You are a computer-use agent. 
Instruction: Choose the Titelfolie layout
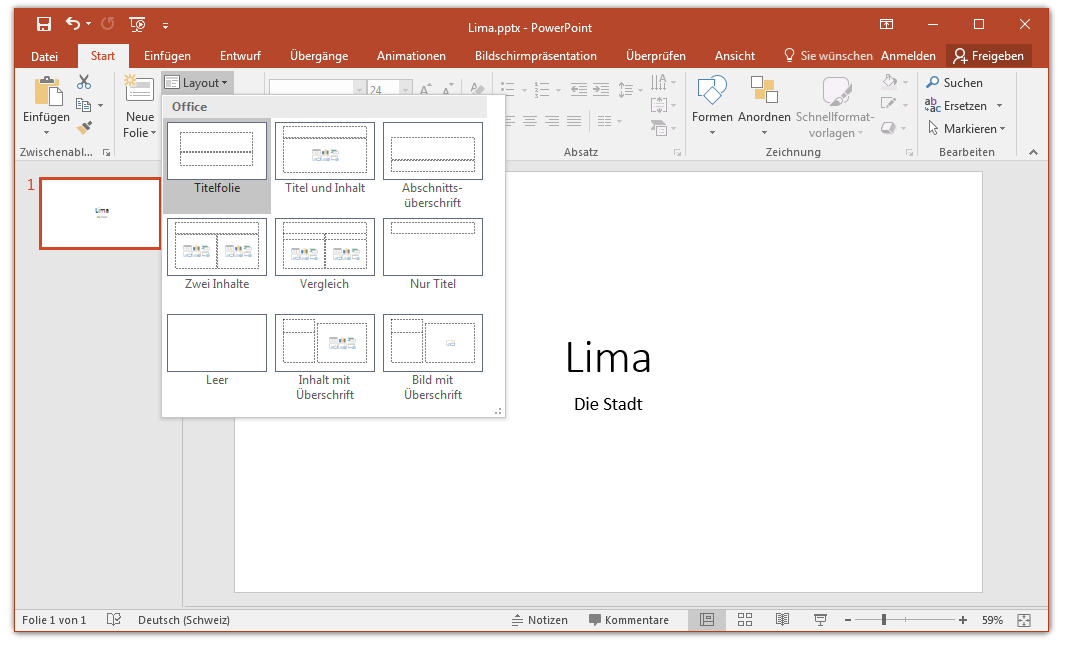tap(217, 166)
